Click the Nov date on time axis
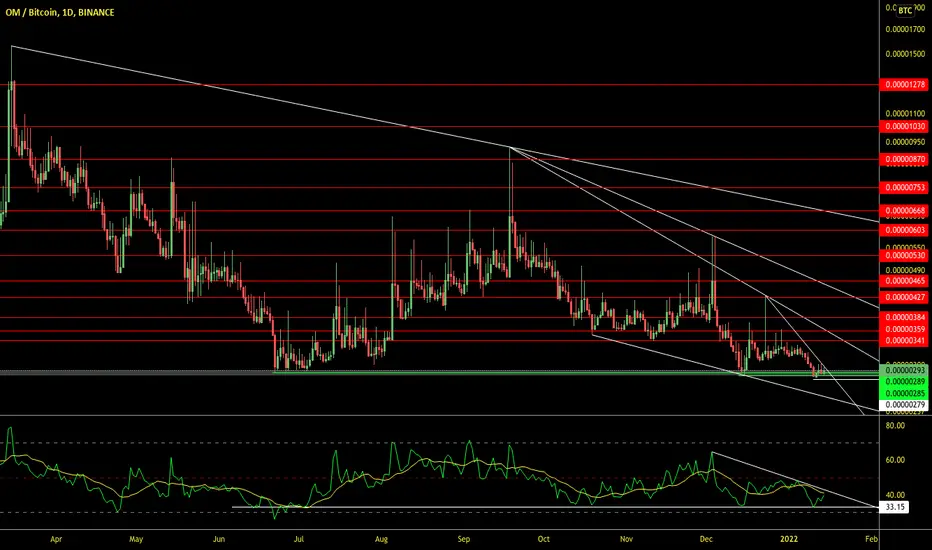 click(626, 539)
